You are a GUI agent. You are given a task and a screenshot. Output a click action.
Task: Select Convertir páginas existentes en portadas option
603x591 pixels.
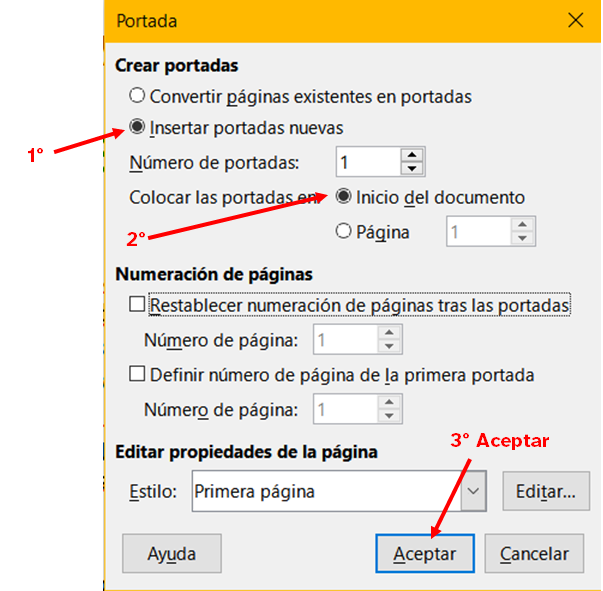pyautogui.click(x=137, y=97)
